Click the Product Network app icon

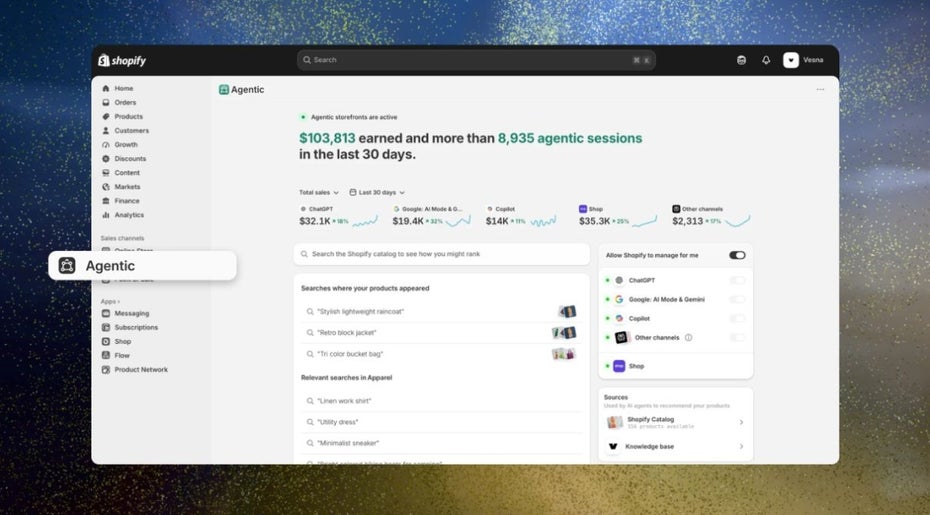106,370
